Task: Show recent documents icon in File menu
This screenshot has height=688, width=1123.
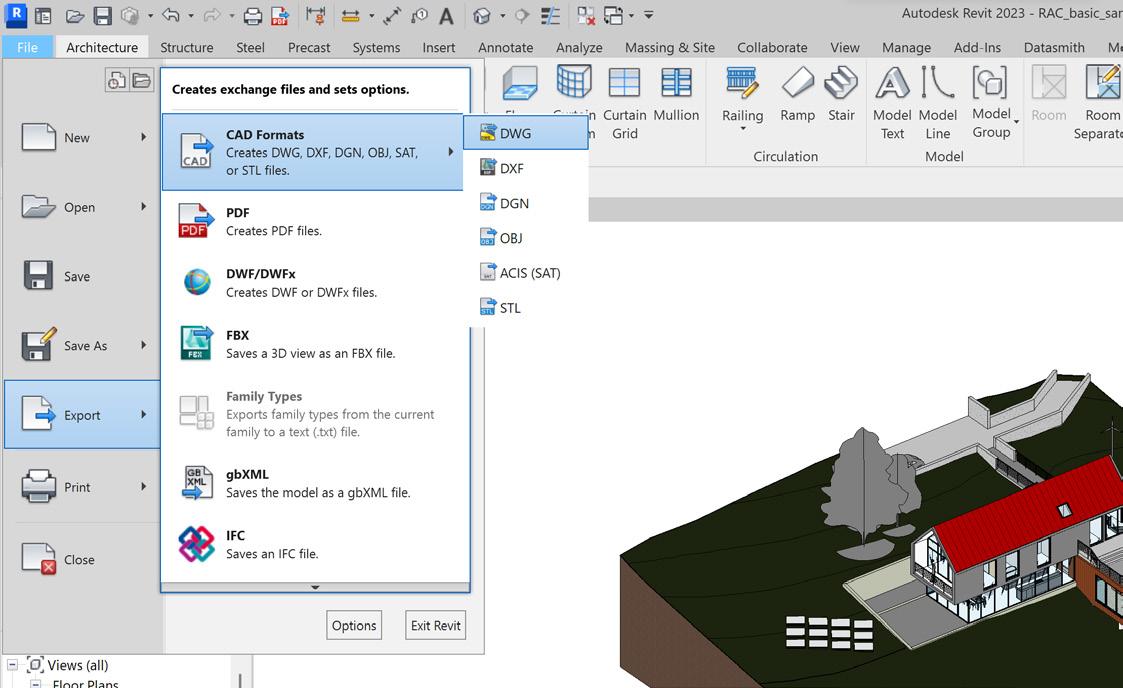Action: coord(116,80)
